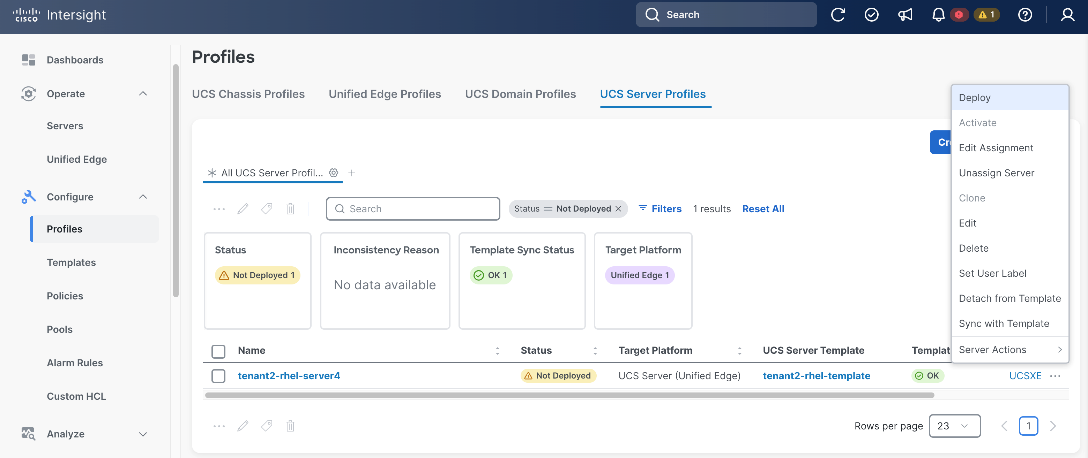The width and height of the screenshot is (1088, 458).
Task: Click the sidebar vertical scrollbar
Action: point(176,180)
